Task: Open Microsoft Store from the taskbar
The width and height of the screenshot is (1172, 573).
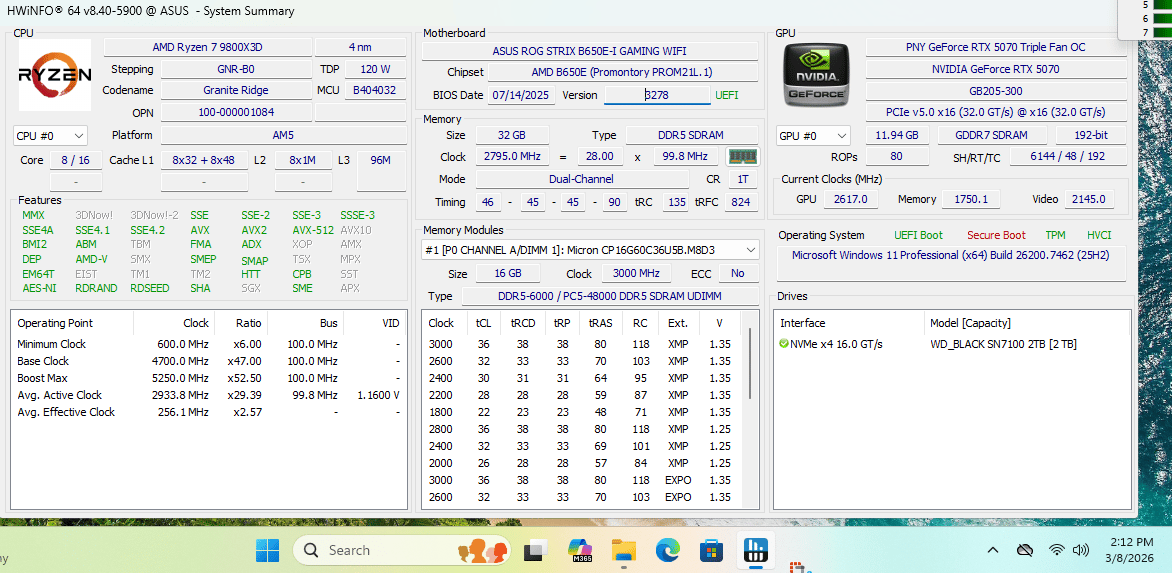Action: [x=711, y=551]
